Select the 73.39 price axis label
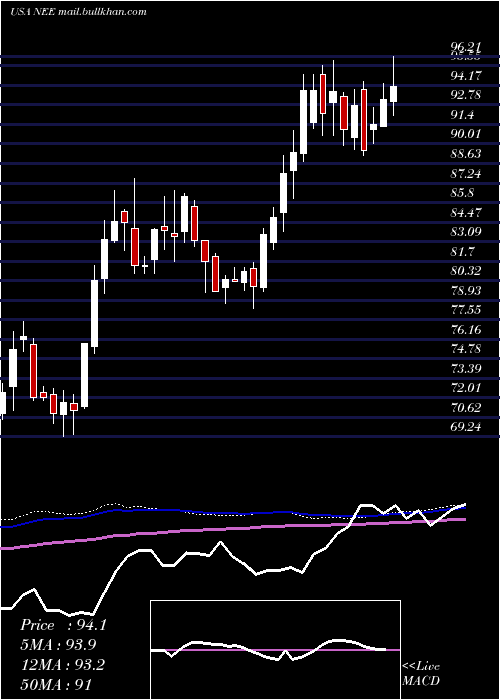The image size is (500, 700). (x=466, y=368)
